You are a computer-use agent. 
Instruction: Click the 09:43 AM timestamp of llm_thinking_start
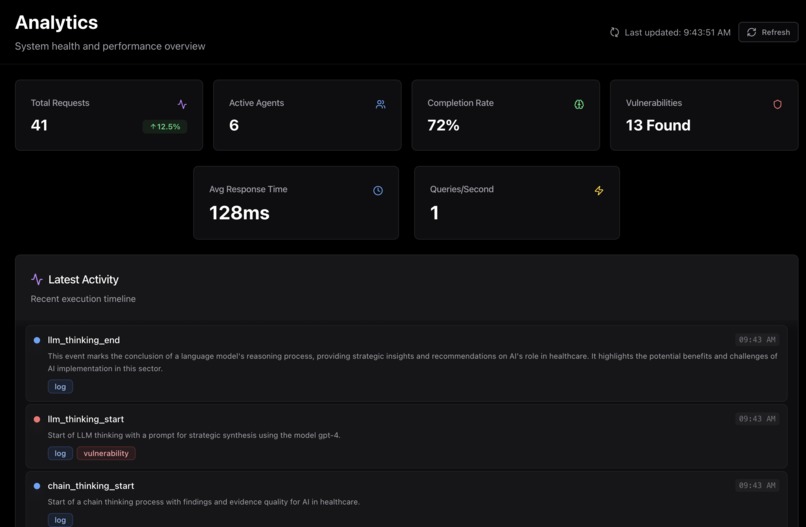coord(757,419)
